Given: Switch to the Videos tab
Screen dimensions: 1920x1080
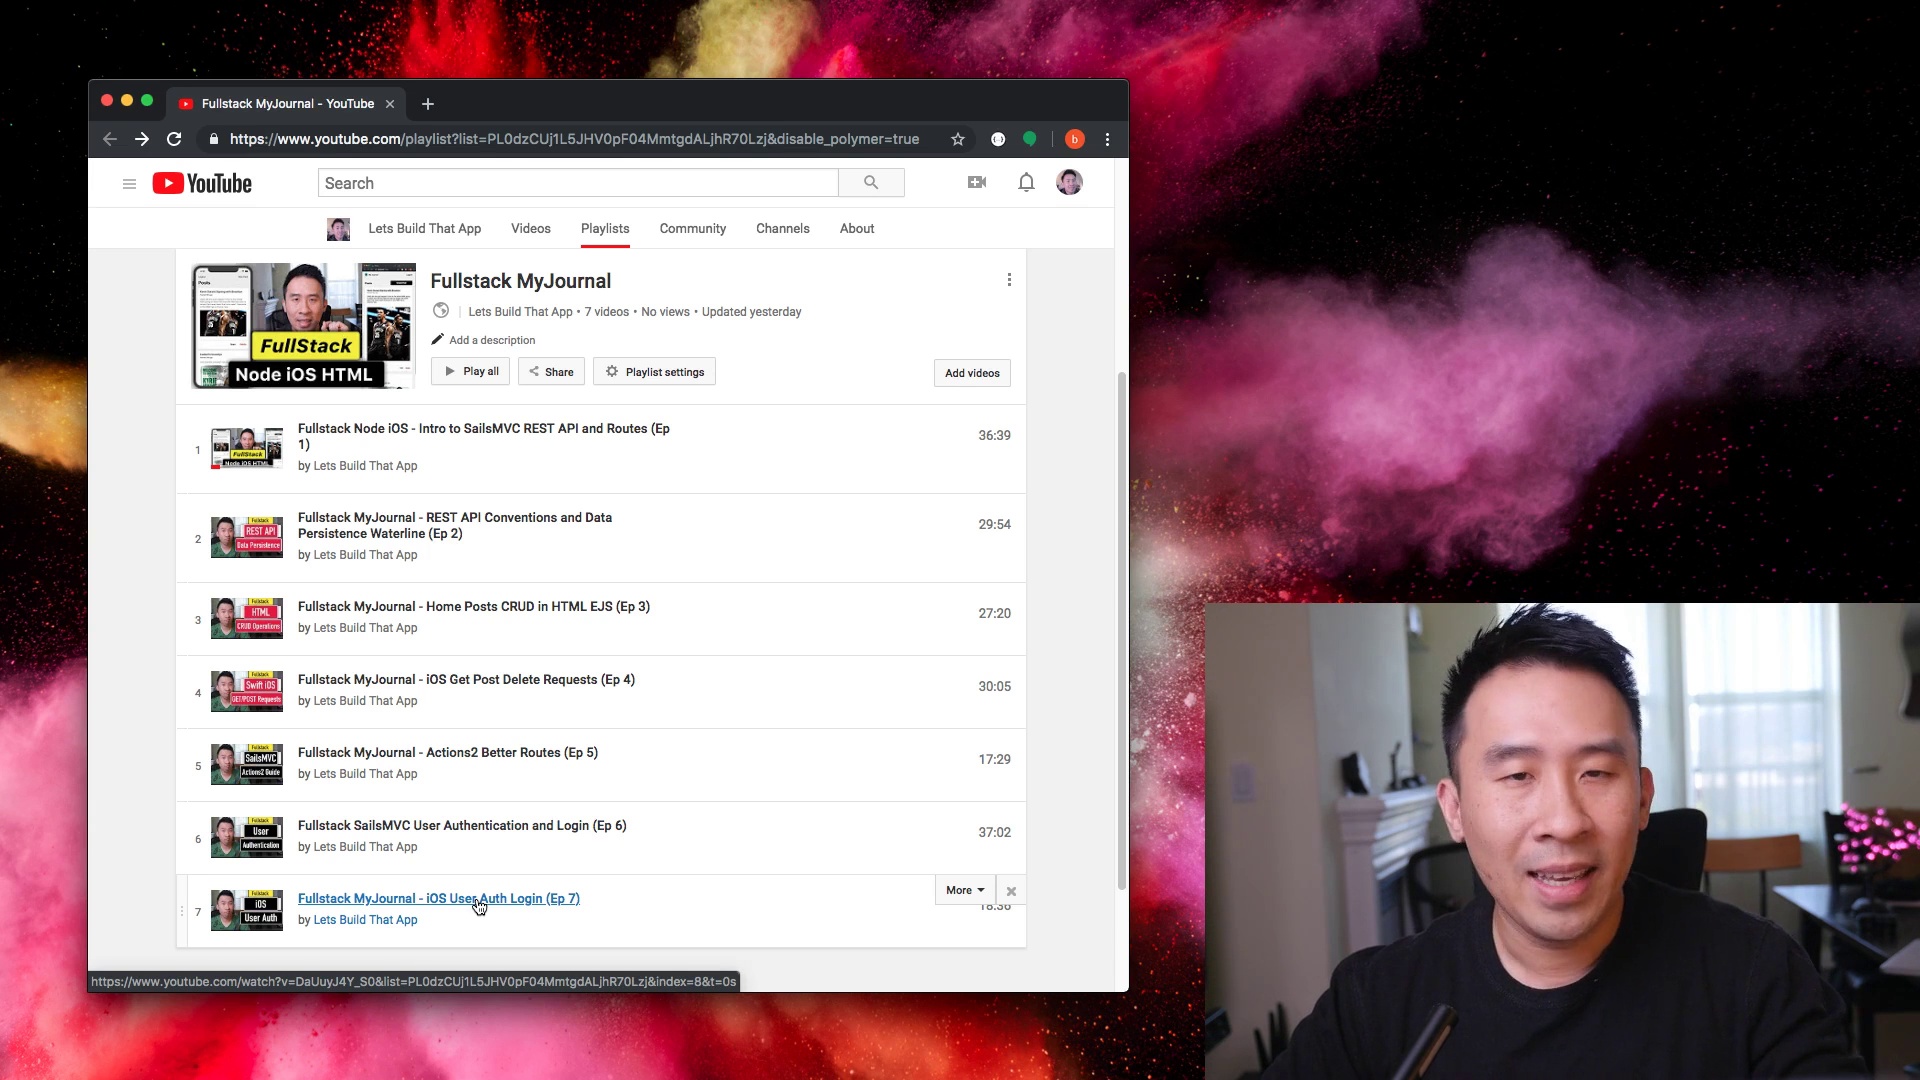Looking at the screenshot, I should click(x=531, y=229).
